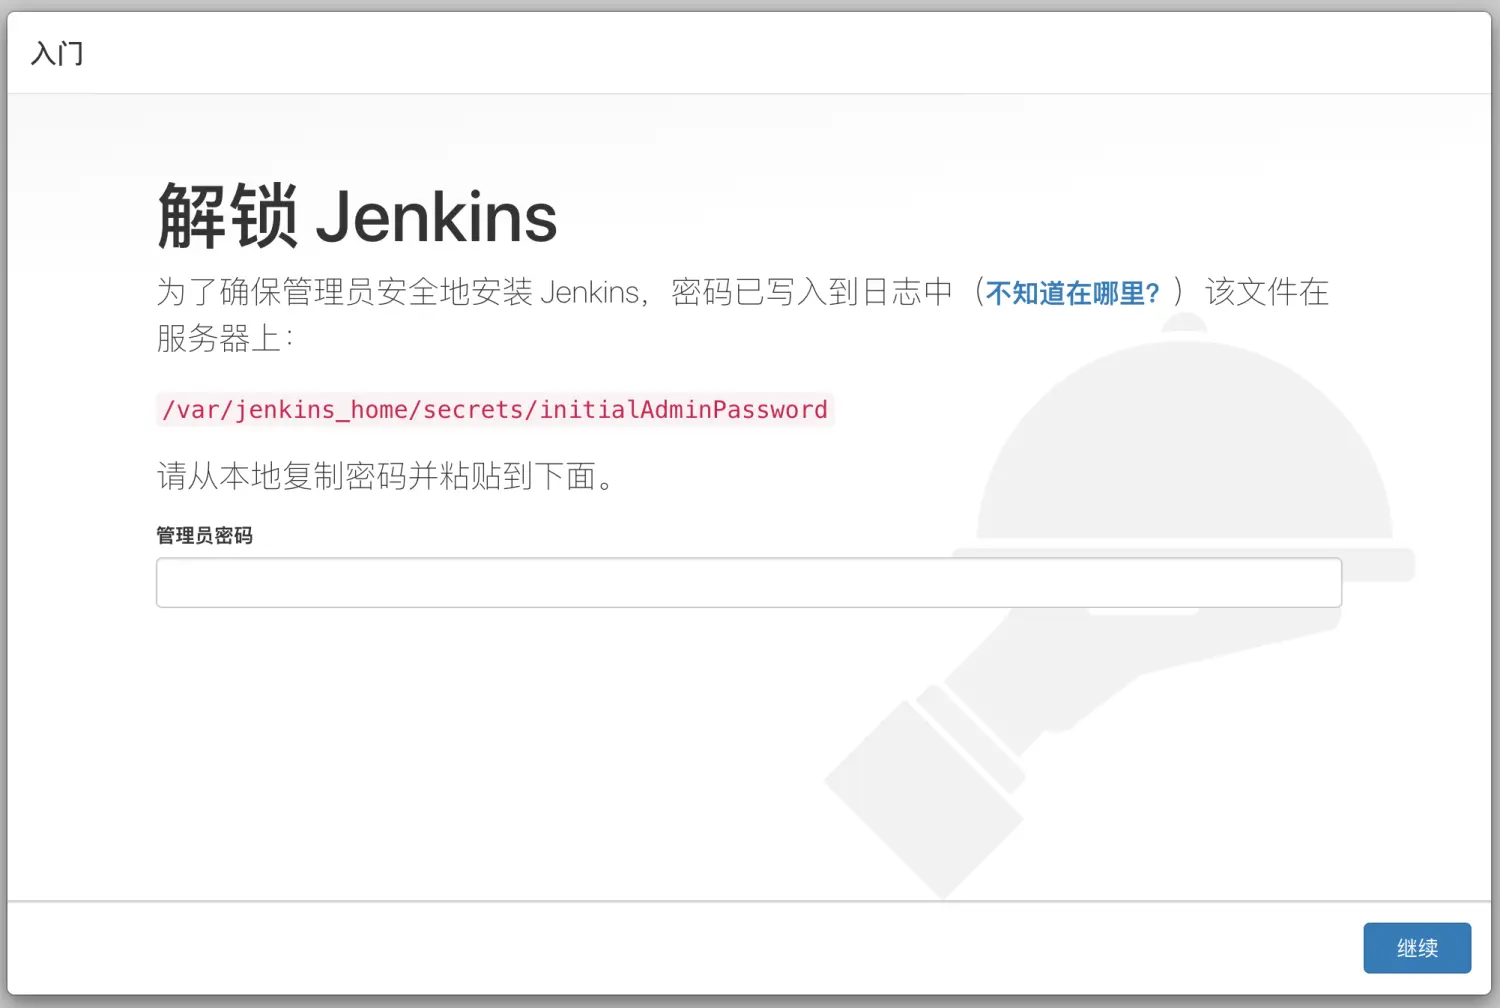Click the 该文件在 text after the link
1500x1008 pixels.
coord(1267,292)
